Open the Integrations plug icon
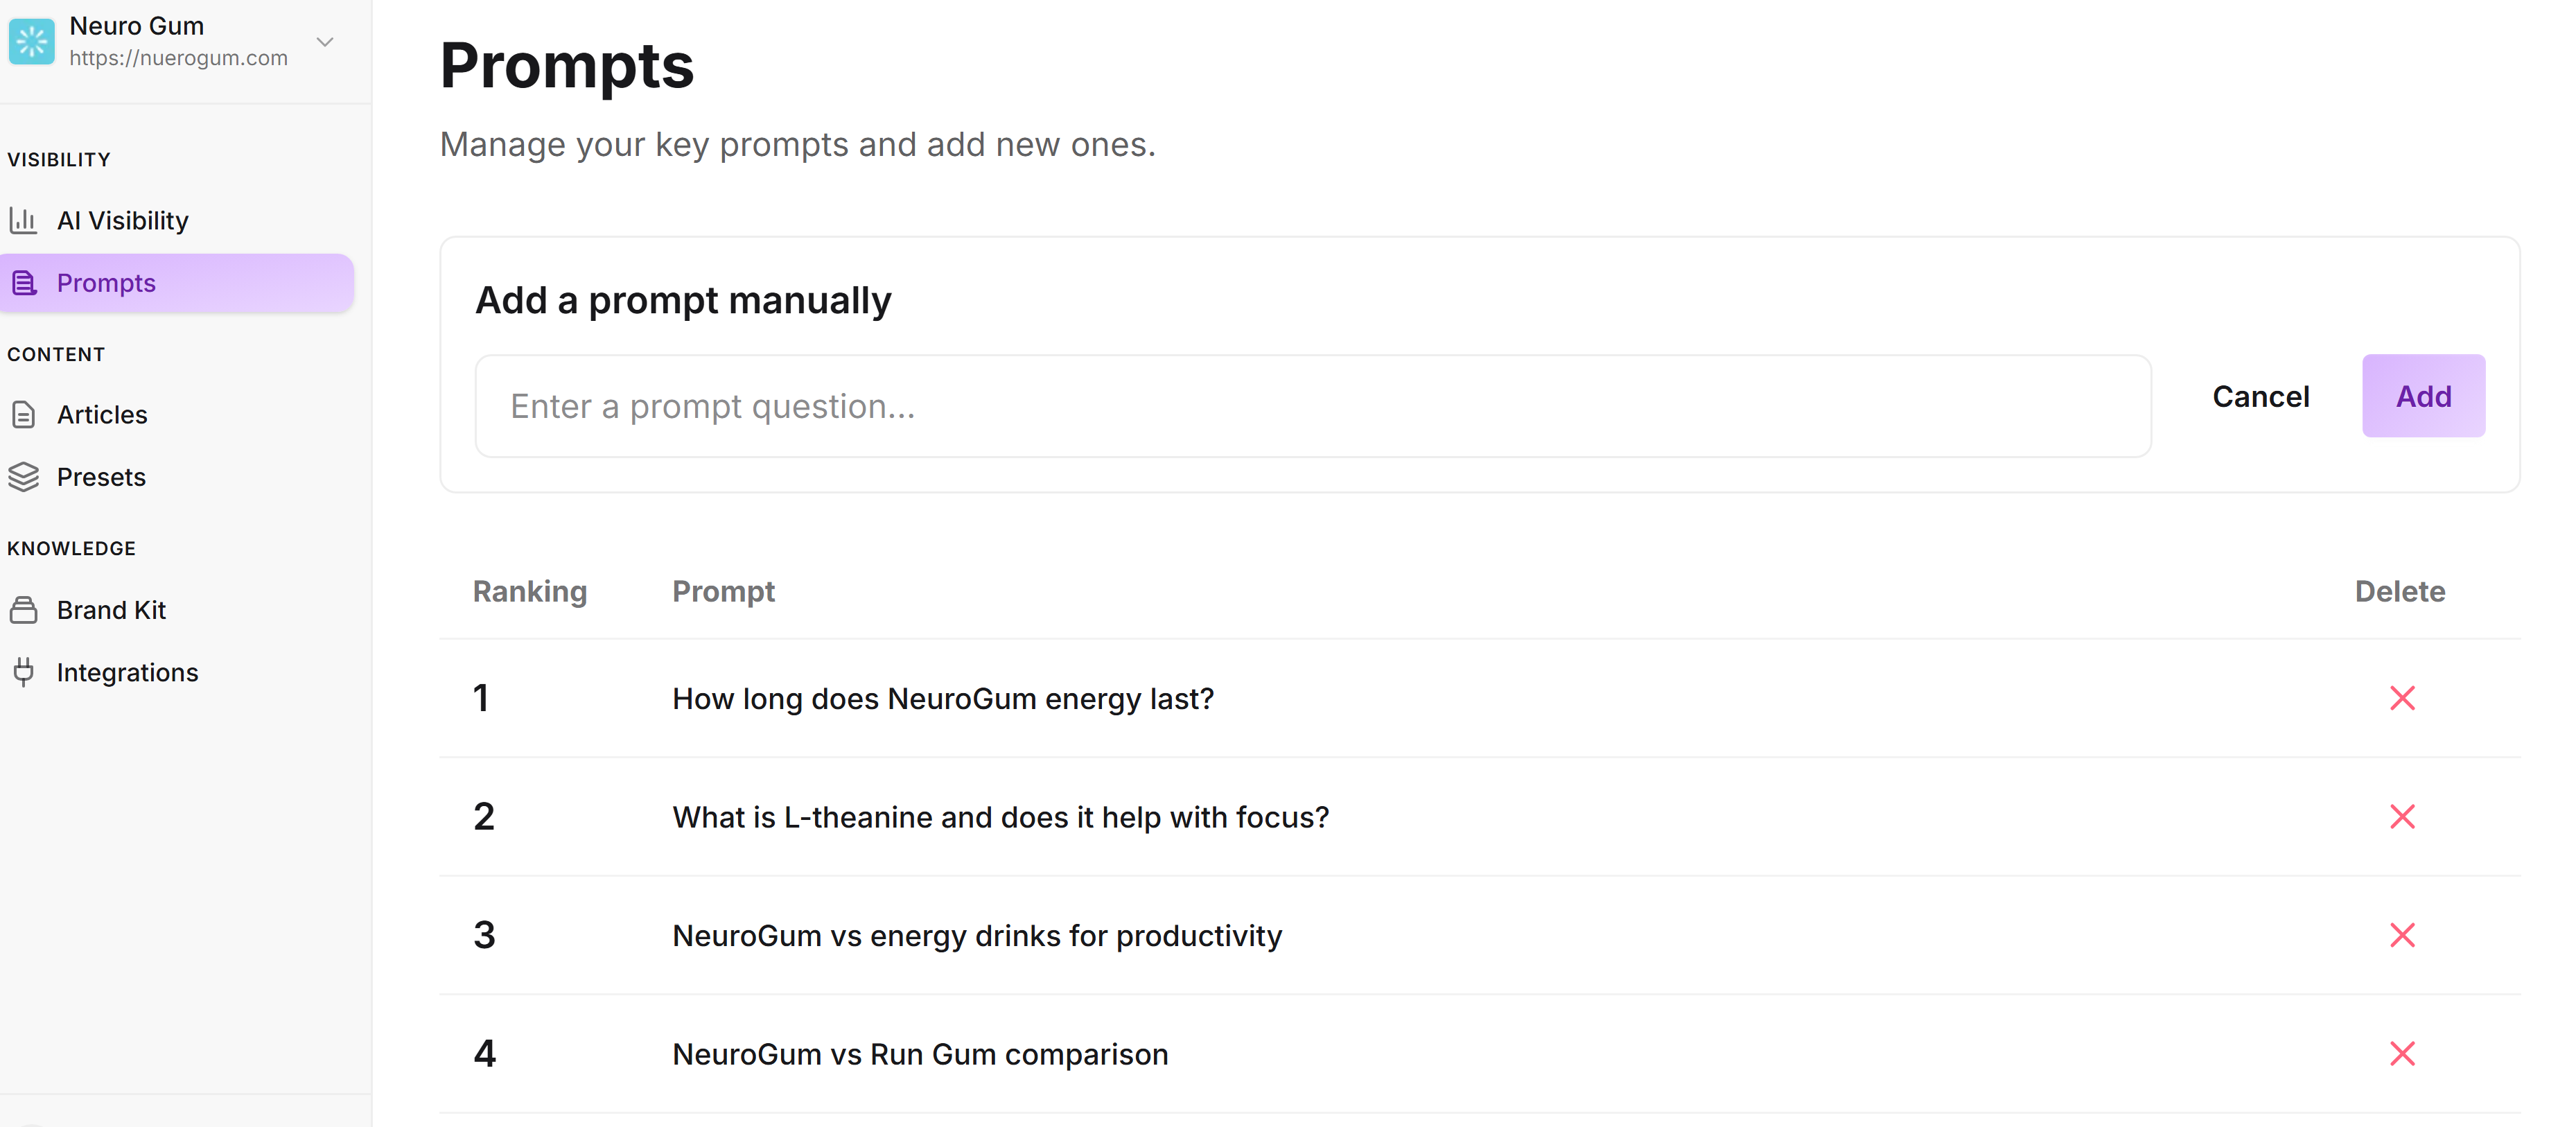The image size is (2576, 1127). coord(24,672)
